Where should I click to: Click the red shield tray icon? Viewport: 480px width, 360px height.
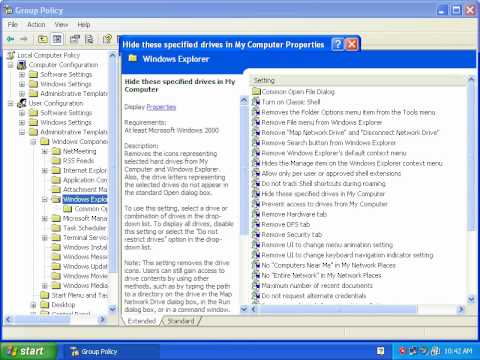(402, 351)
